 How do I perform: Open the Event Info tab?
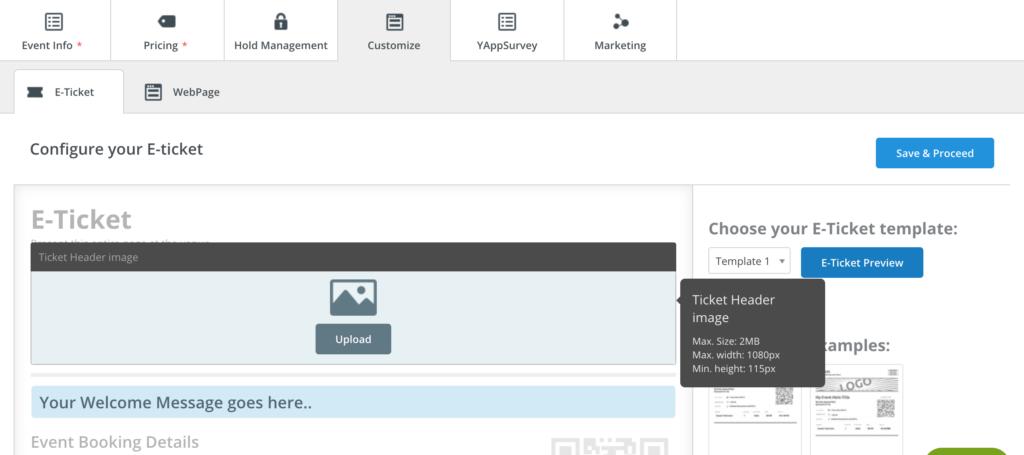tap(55, 30)
